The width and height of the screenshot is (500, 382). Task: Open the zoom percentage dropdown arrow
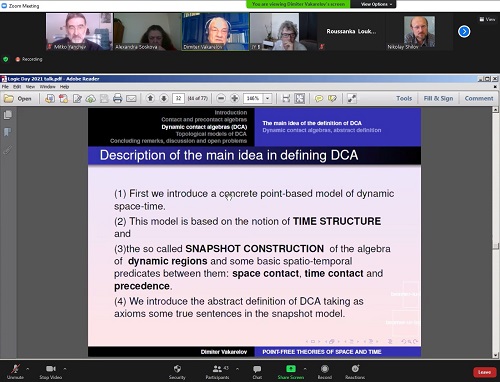(x=267, y=98)
